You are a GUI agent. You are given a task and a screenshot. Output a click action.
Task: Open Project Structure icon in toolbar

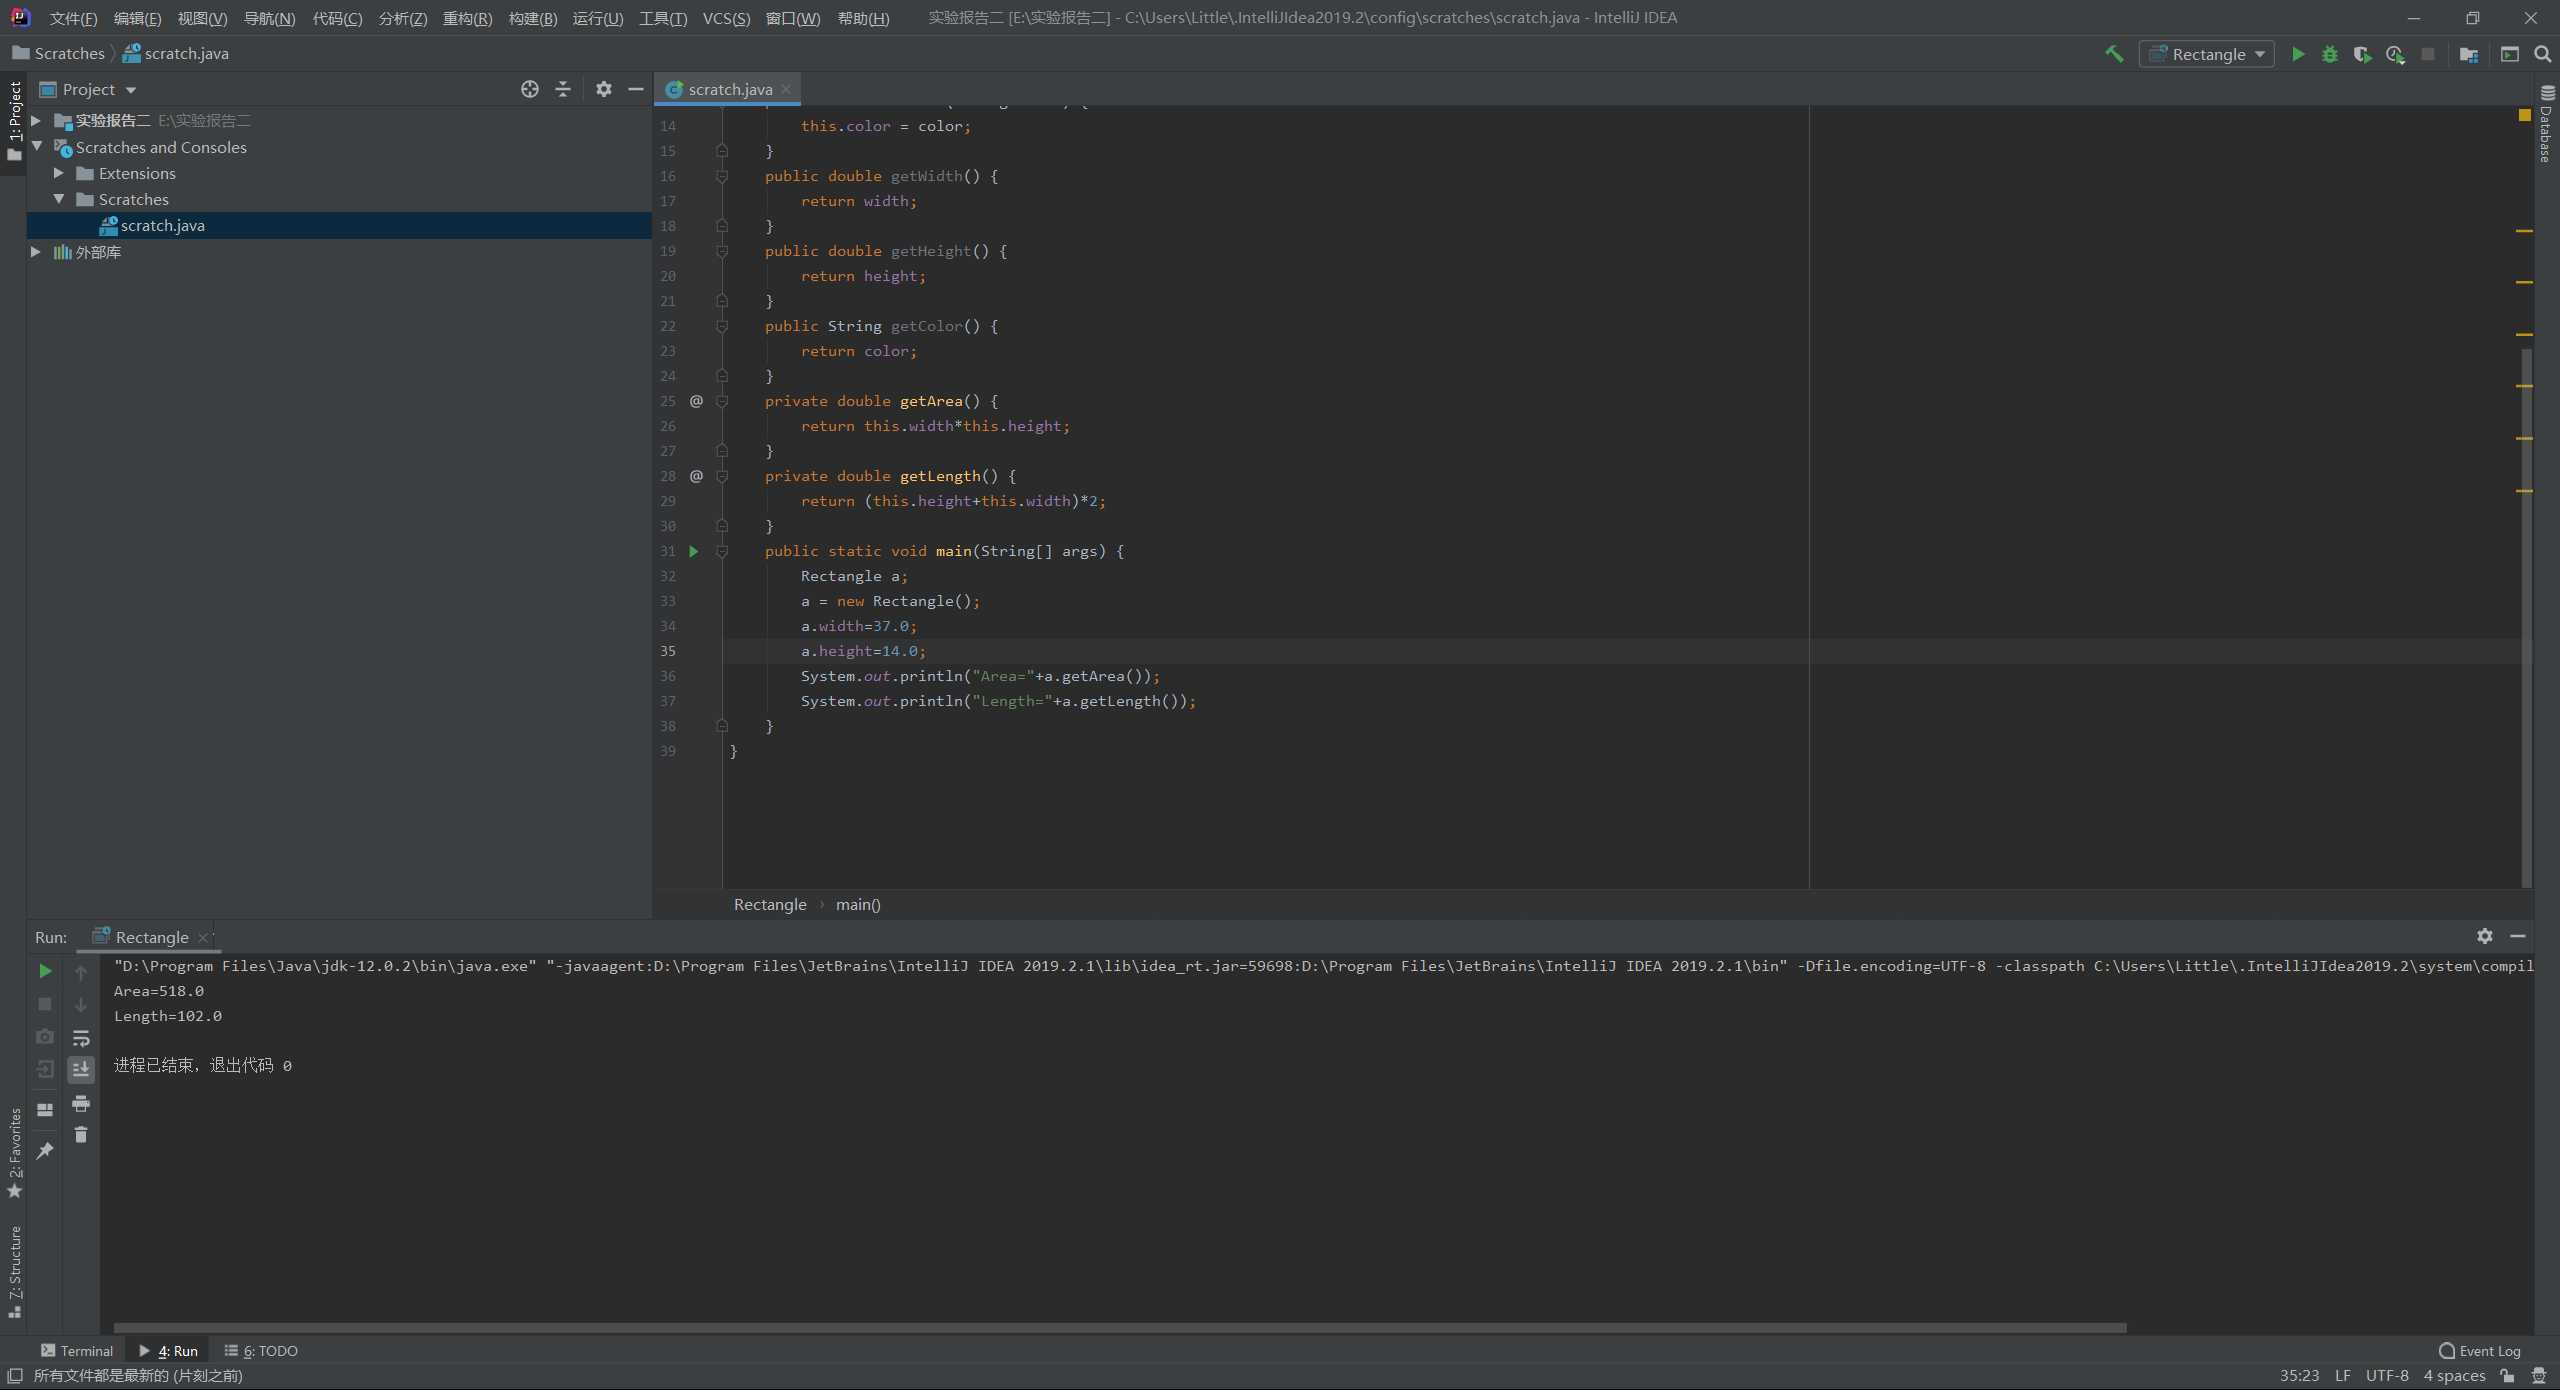click(2469, 54)
